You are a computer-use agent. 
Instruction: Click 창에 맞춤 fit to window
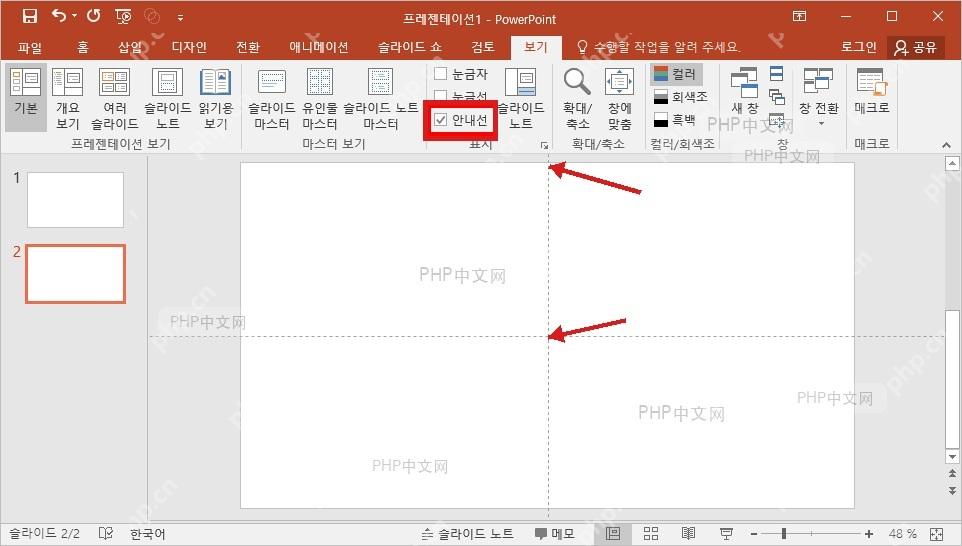[620, 97]
